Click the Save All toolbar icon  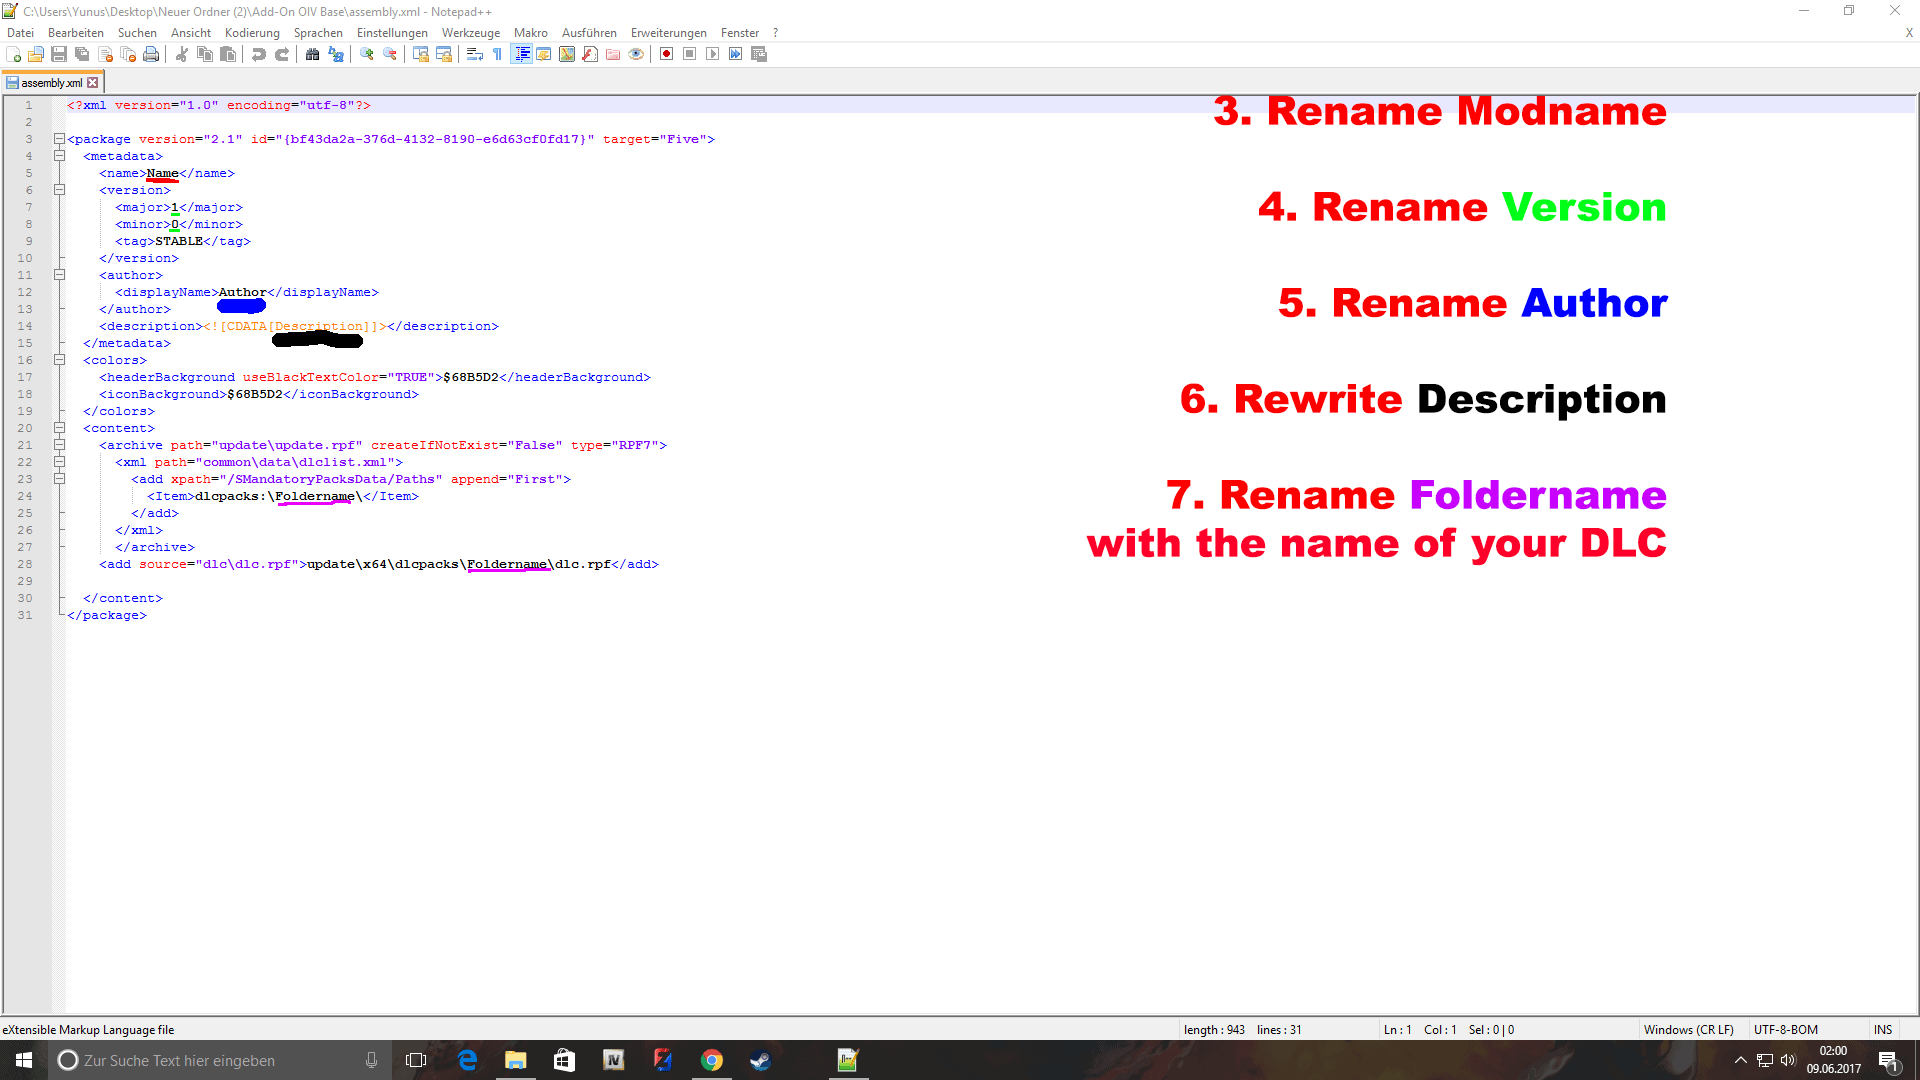pyautogui.click(x=82, y=54)
